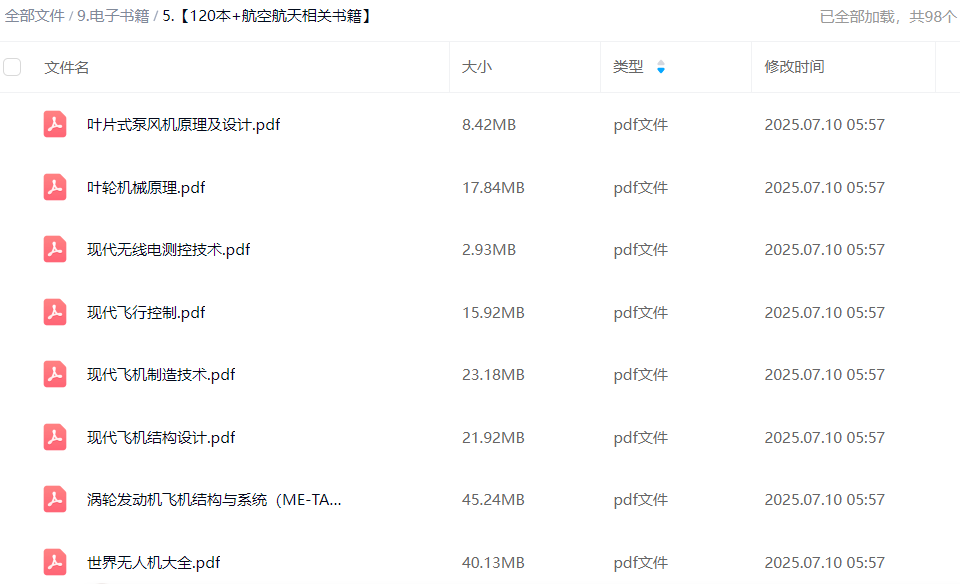The height and width of the screenshot is (584, 960).
Task: Click PDF icon beside 叶轮机械原理.pdf
Action: [x=55, y=187]
